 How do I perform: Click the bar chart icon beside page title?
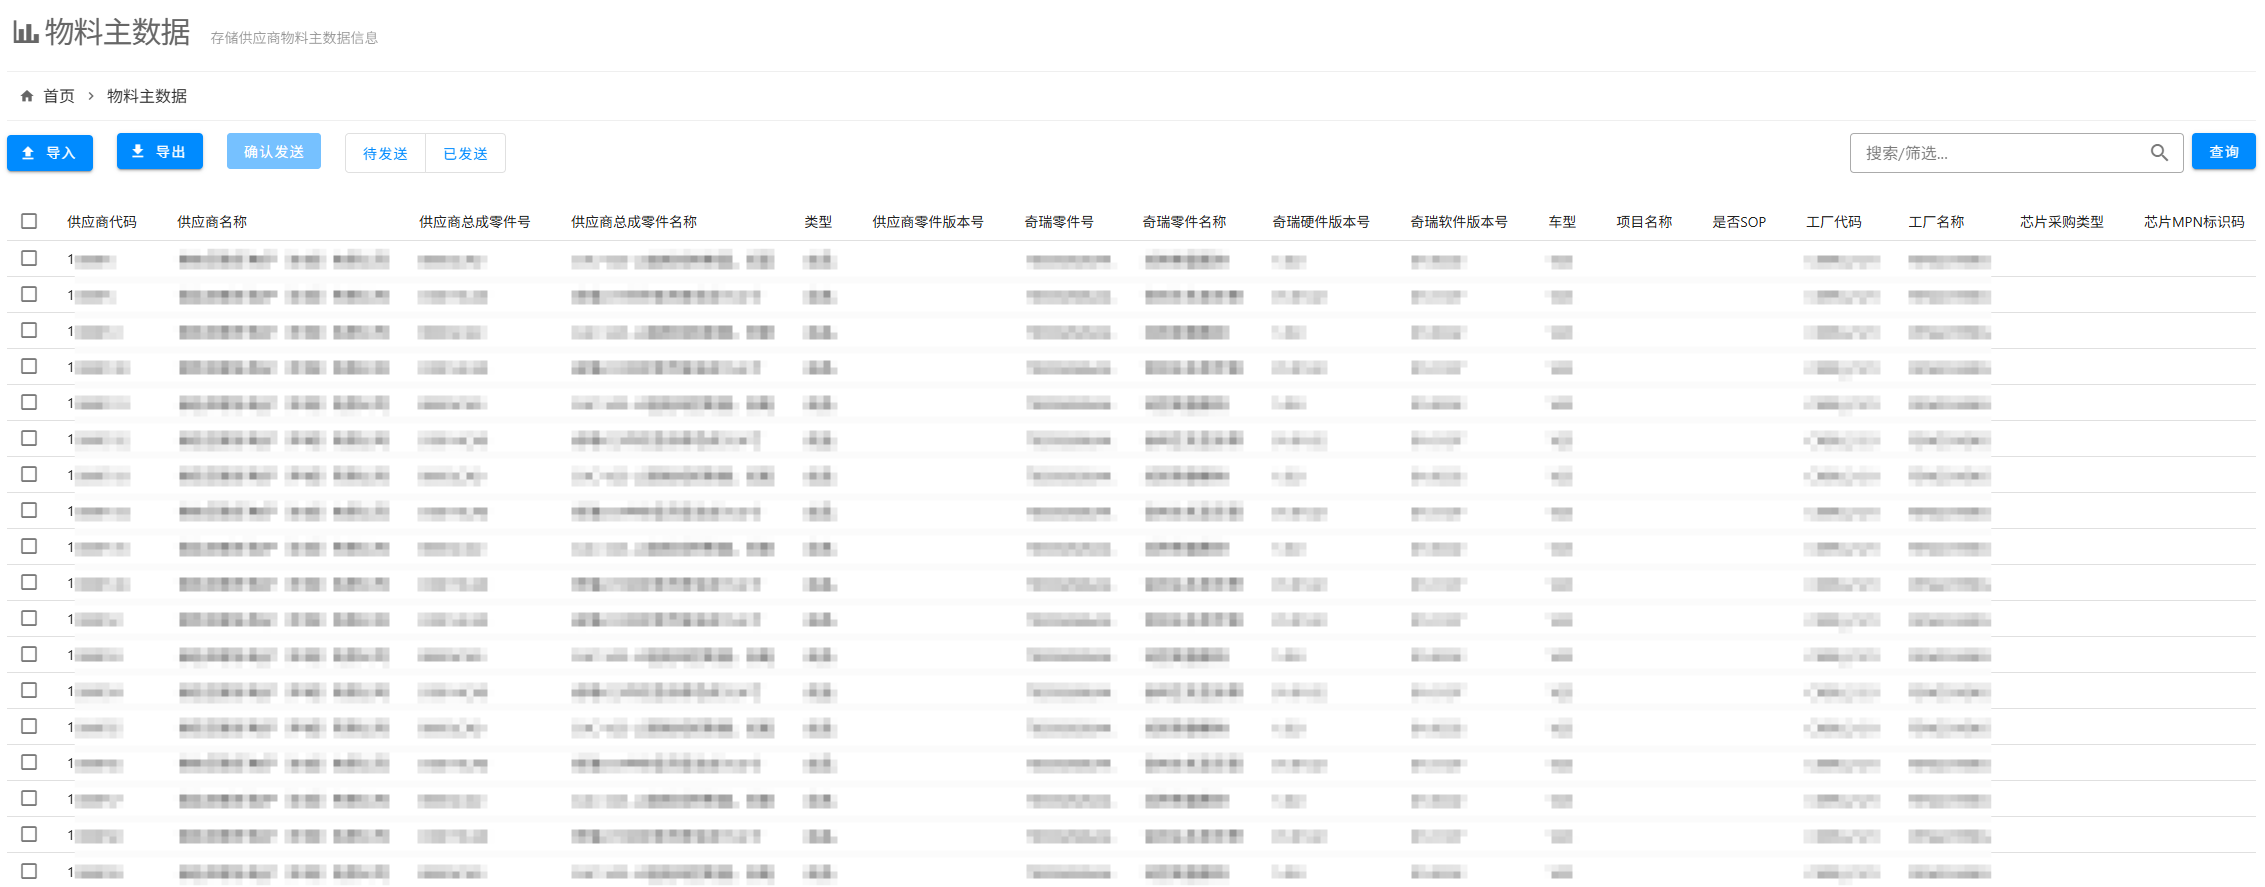tap(26, 33)
